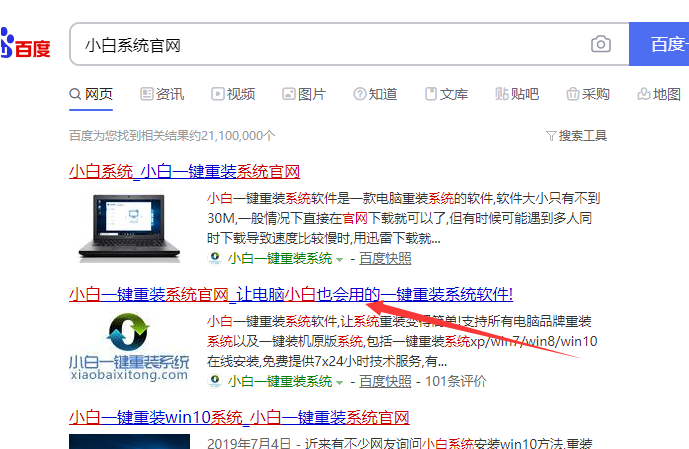Open the 图片 tab
This screenshot has height=449, width=689.
click(304, 94)
